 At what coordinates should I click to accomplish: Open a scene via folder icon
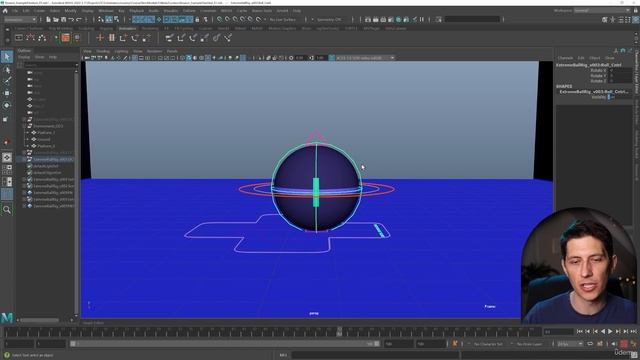56,19
